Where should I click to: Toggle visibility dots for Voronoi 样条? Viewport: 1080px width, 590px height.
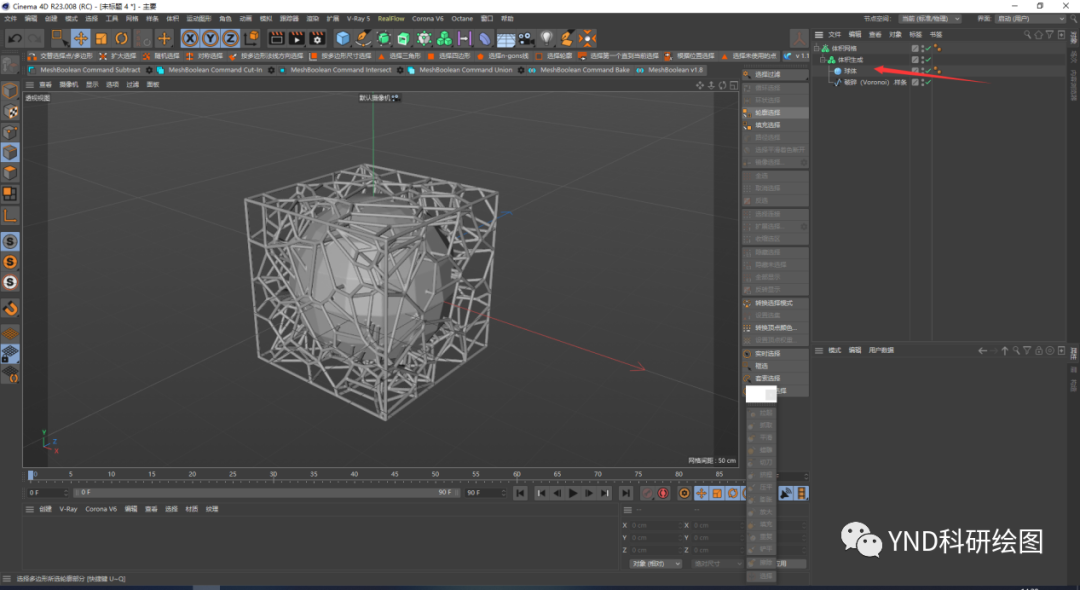coord(923,82)
